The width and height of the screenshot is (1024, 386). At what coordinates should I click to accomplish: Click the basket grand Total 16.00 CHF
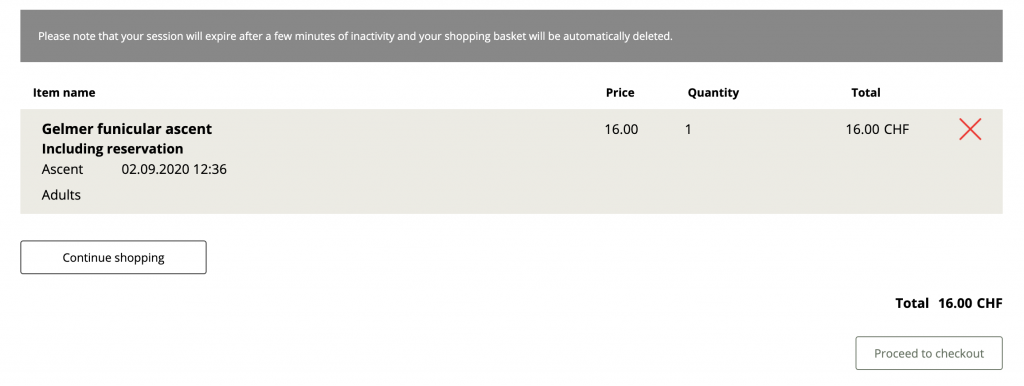pyautogui.click(x=948, y=303)
